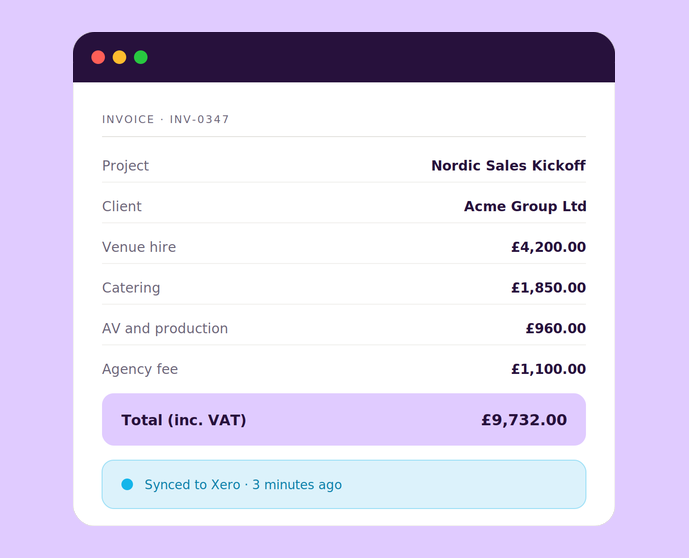This screenshot has width=689, height=558.
Task: Click the invoice number INV-0347 header
Action: point(166,120)
